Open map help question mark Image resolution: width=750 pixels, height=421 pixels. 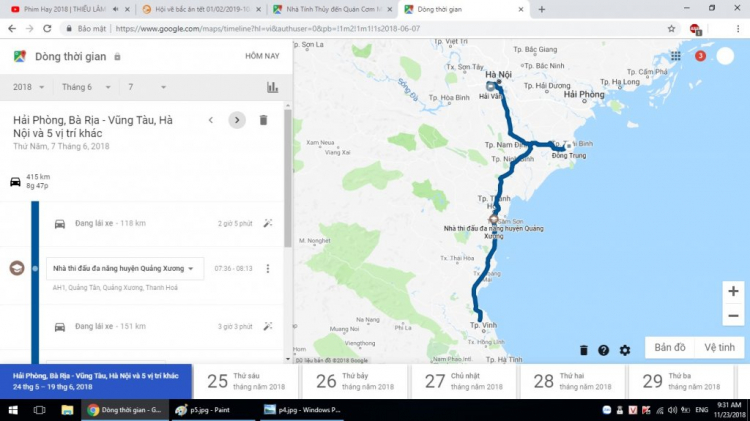(x=604, y=350)
